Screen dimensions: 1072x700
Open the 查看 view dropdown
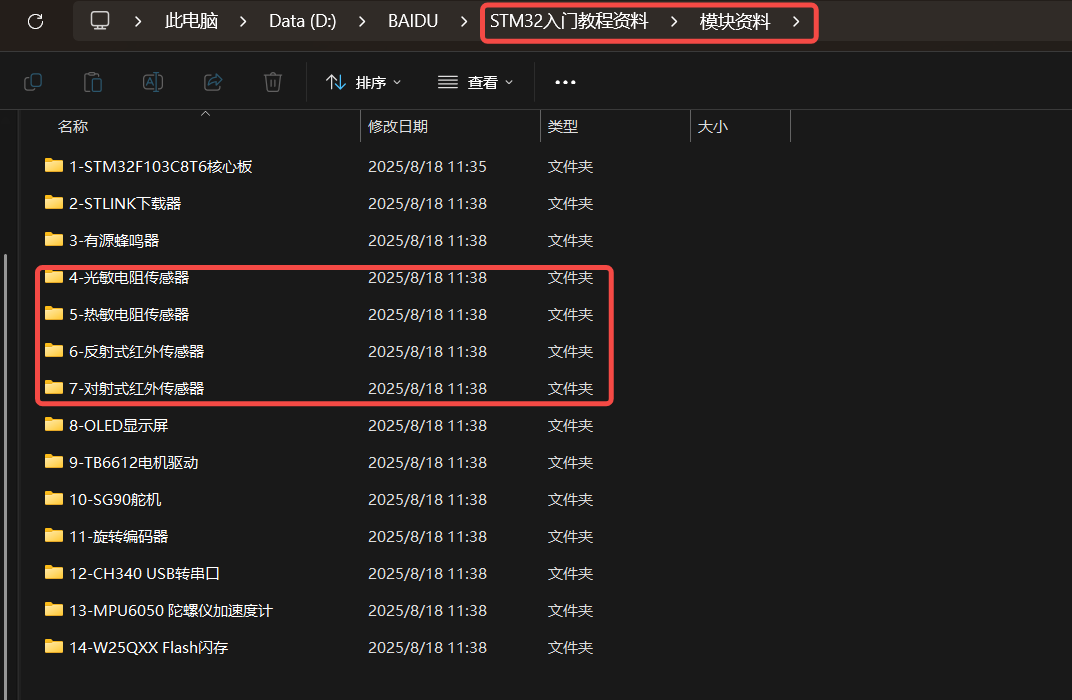[475, 82]
